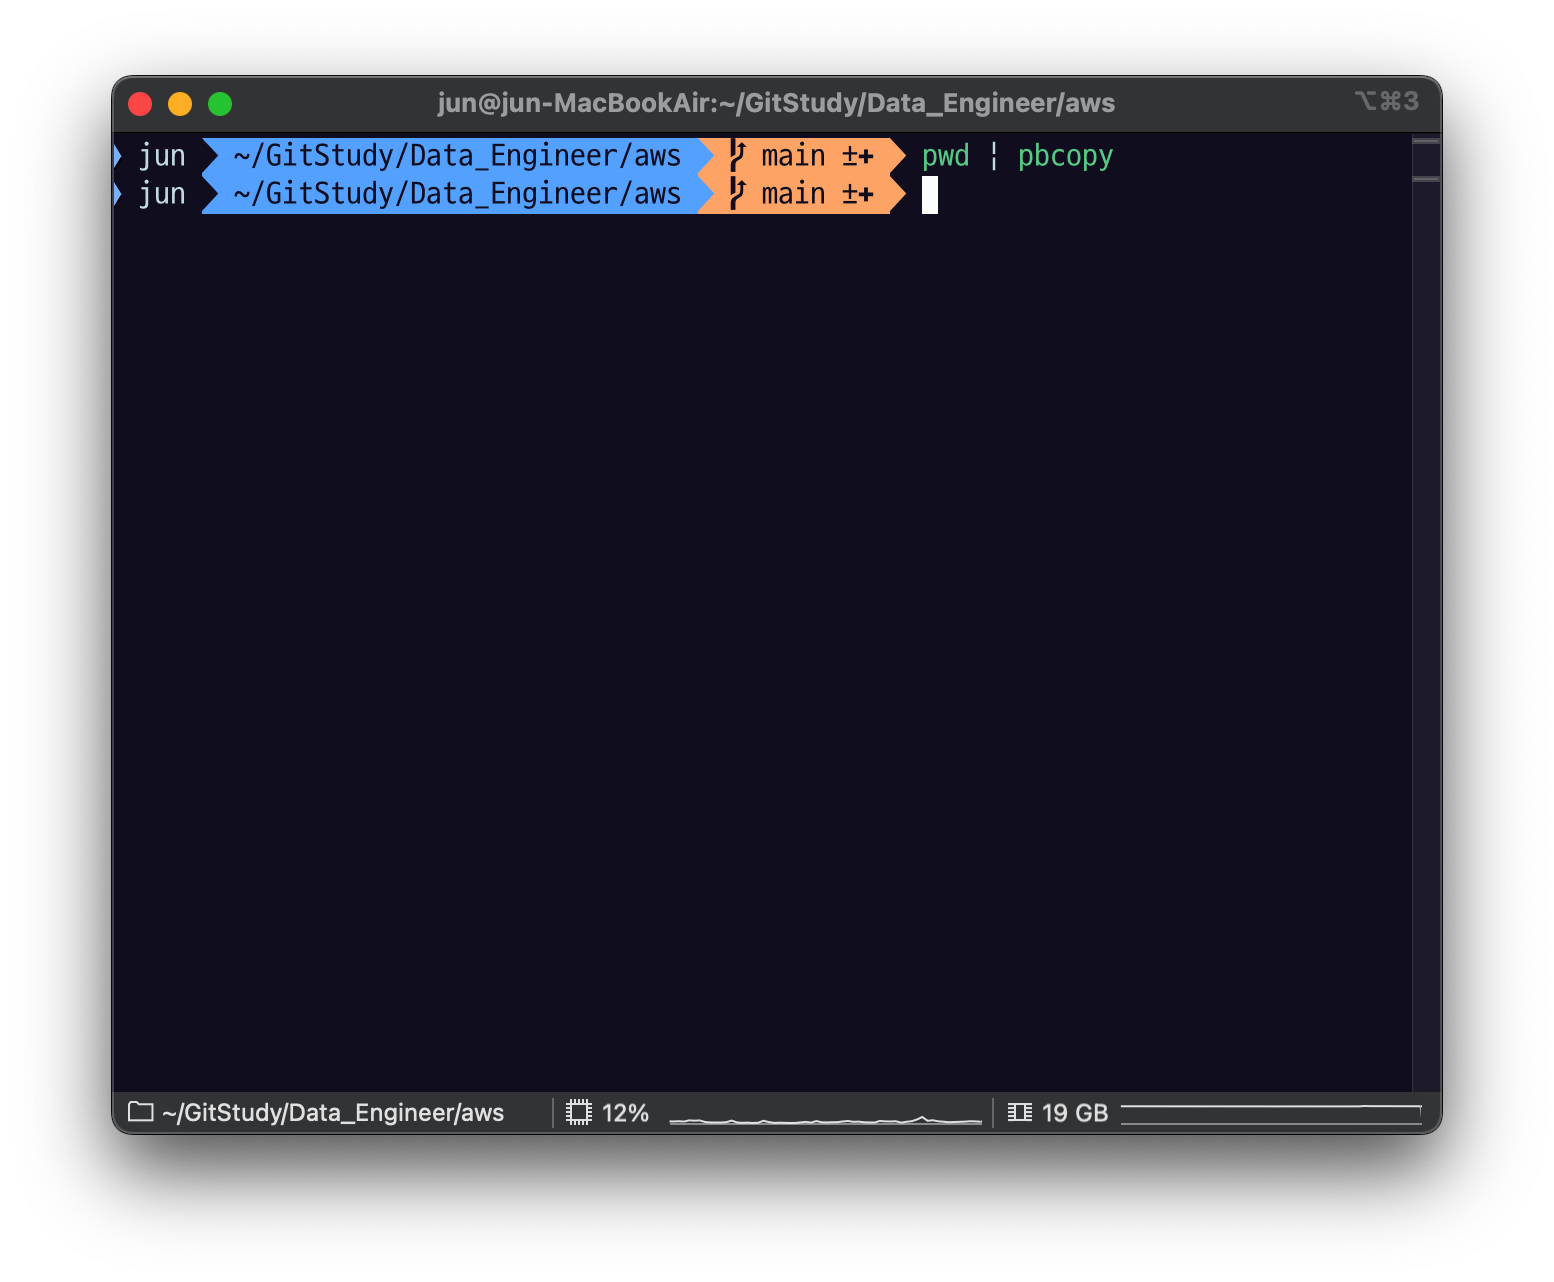Click 'jun' username on the first prompt line
The image size is (1554, 1282).
click(162, 157)
